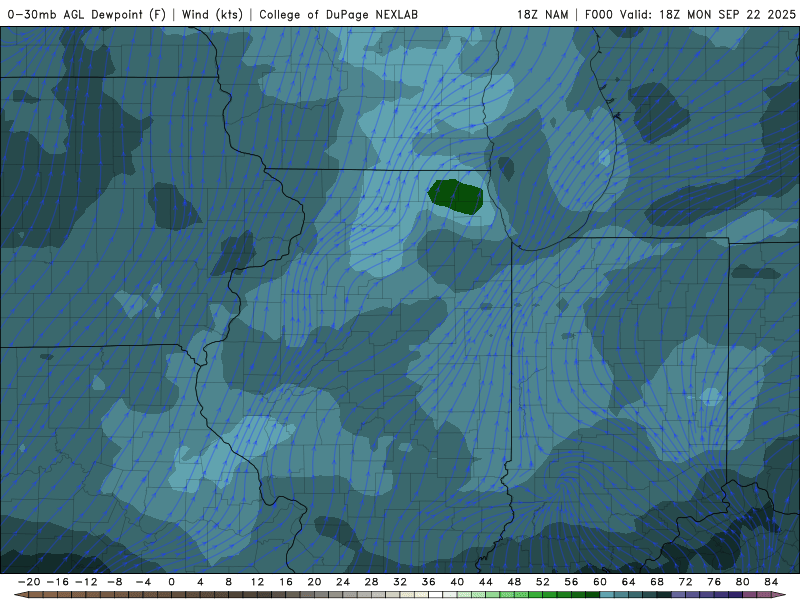Click the 48 value on the color scale
The height and width of the screenshot is (600, 800).
(x=514, y=582)
